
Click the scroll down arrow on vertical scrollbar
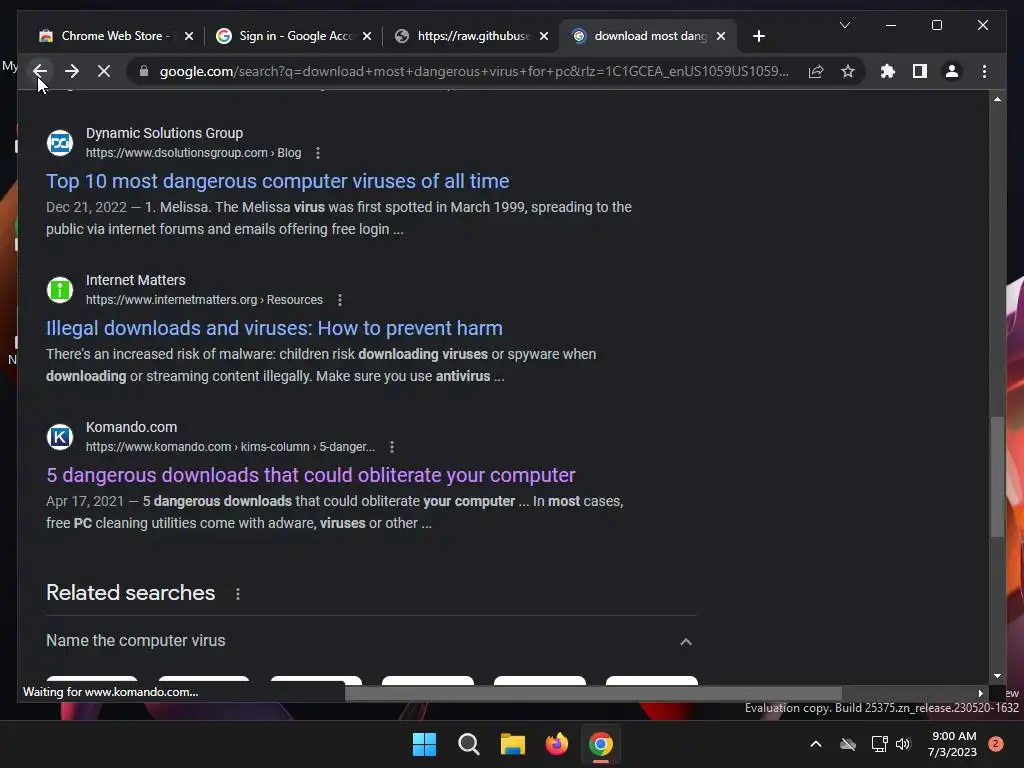point(997,676)
